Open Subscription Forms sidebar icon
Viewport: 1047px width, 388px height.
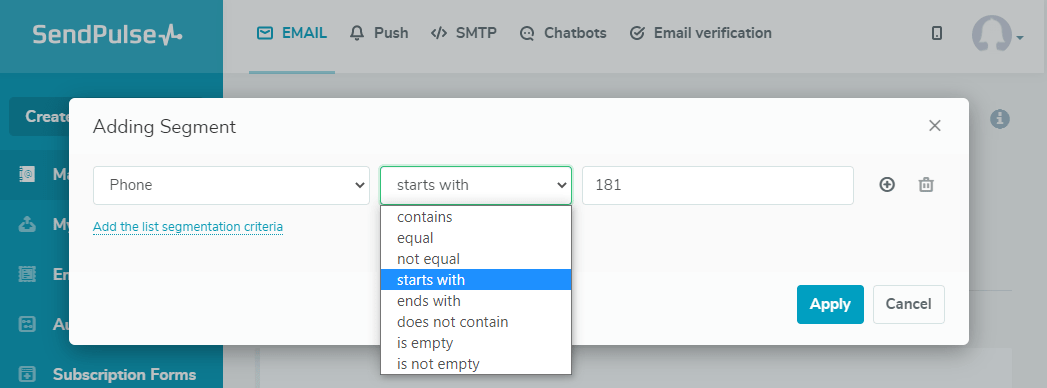point(27,374)
